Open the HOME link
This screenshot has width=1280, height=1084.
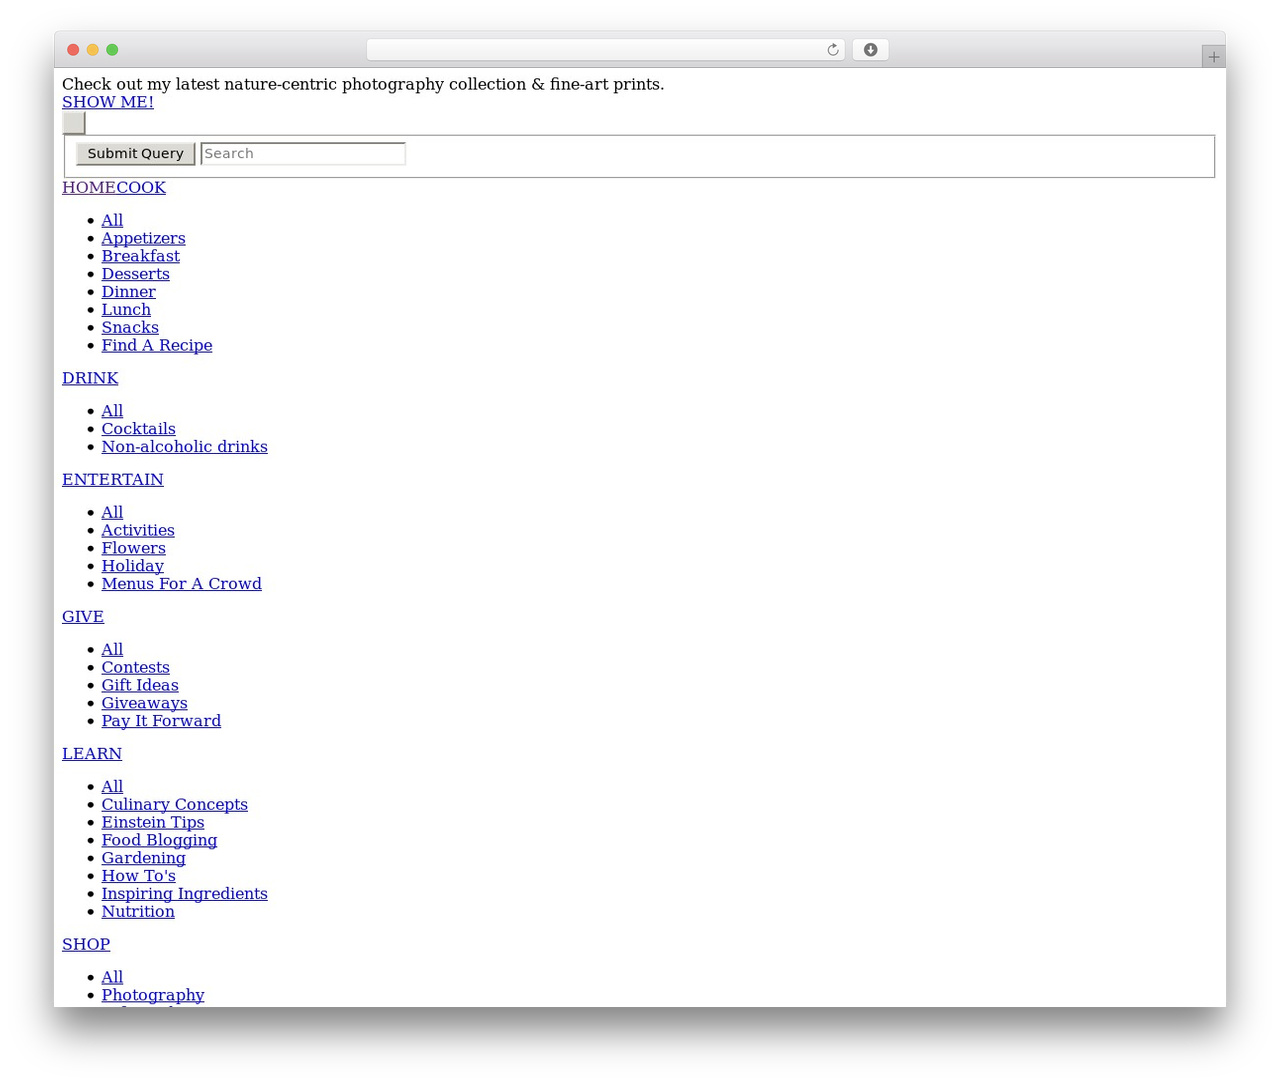(x=89, y=188)
